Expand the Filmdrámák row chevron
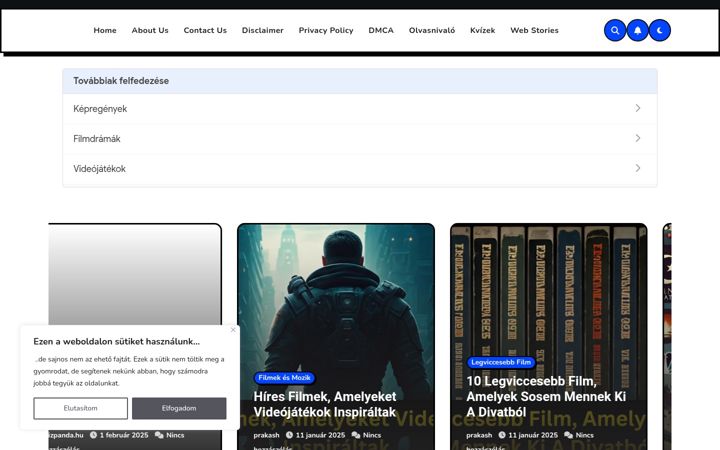This screenshot has width=720, height=450. pyautogui.click(x=638, y=138)
